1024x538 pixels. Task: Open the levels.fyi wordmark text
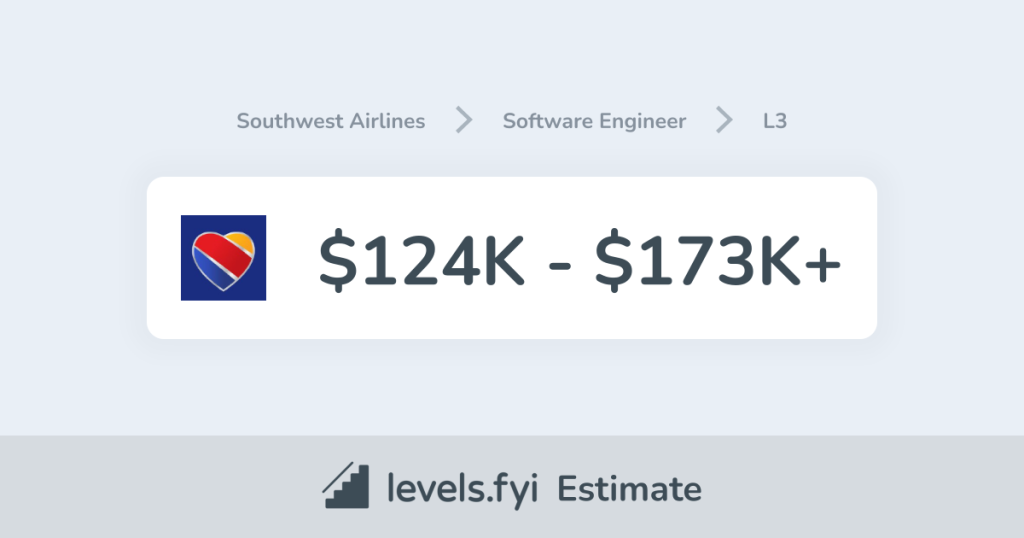[461, 489]
